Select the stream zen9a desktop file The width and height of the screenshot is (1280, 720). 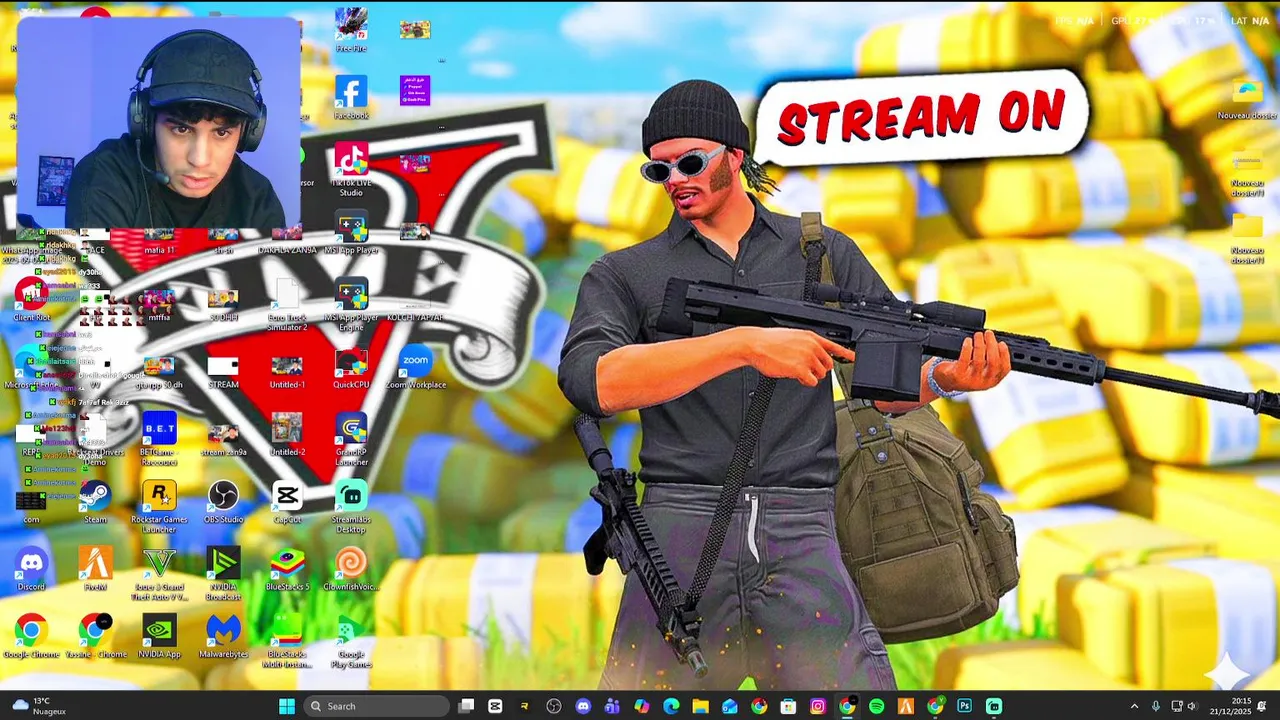223,439
